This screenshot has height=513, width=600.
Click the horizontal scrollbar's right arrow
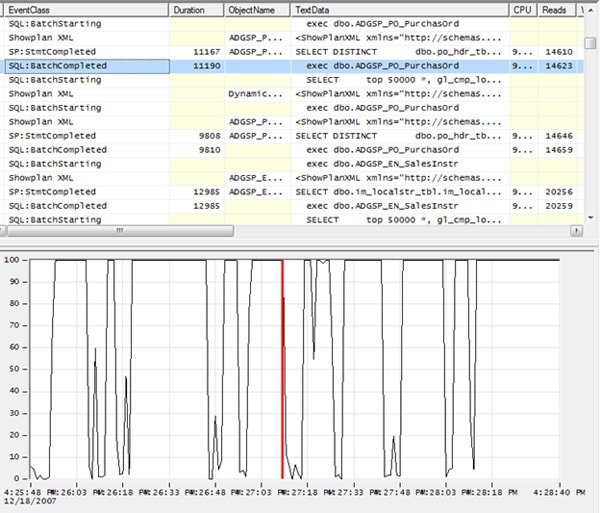coord(576,231)
